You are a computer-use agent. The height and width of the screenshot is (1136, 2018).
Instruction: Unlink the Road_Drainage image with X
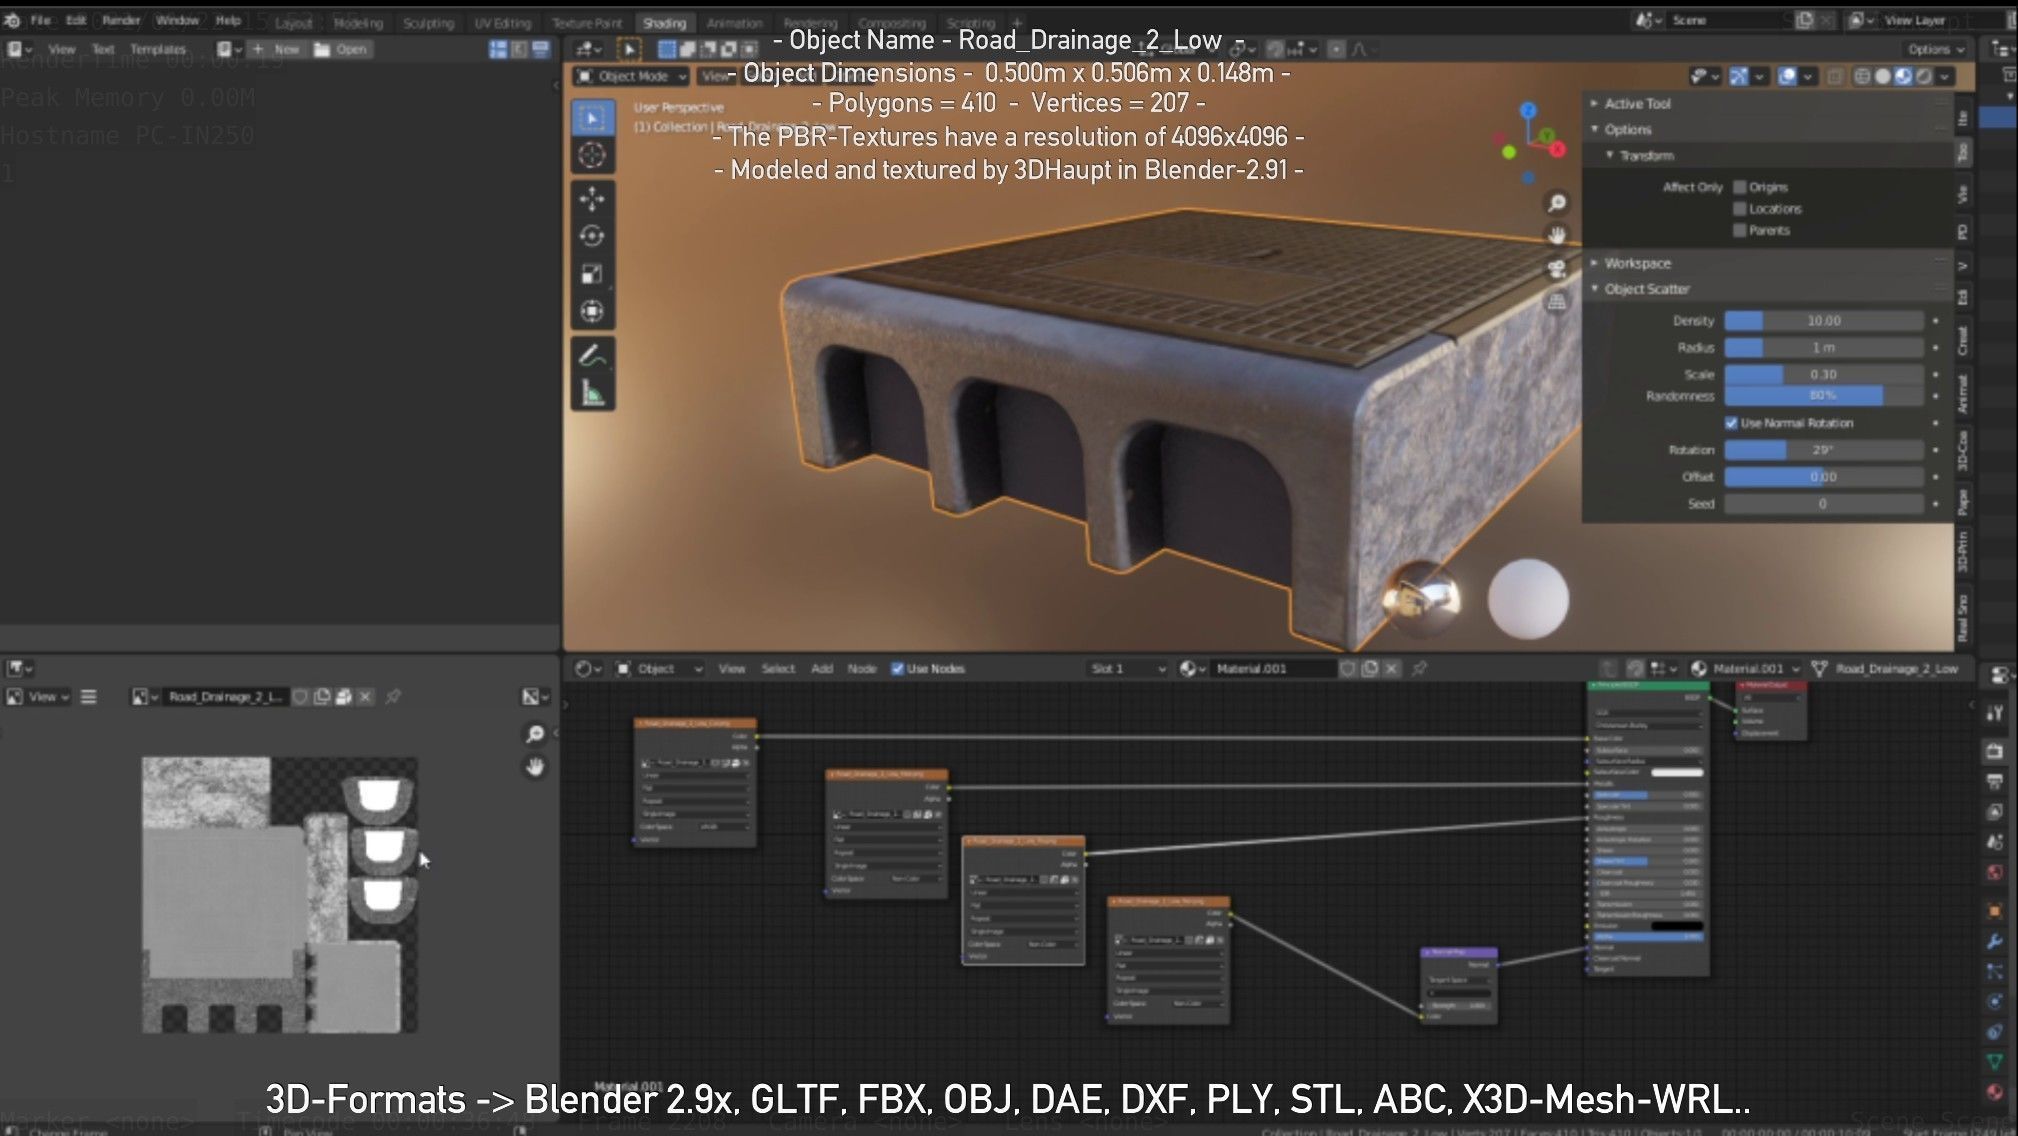365,696
